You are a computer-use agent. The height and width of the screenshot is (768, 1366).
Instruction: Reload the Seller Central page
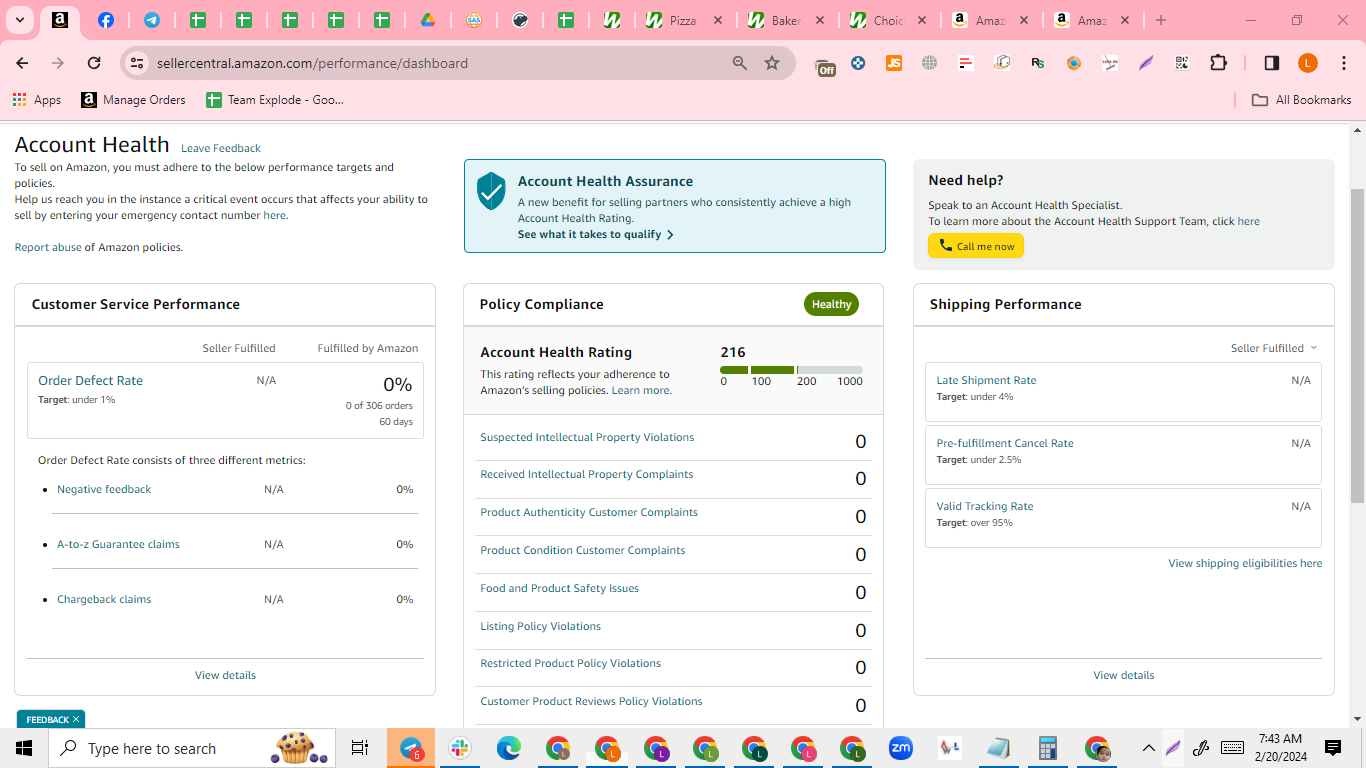[94, 63]
